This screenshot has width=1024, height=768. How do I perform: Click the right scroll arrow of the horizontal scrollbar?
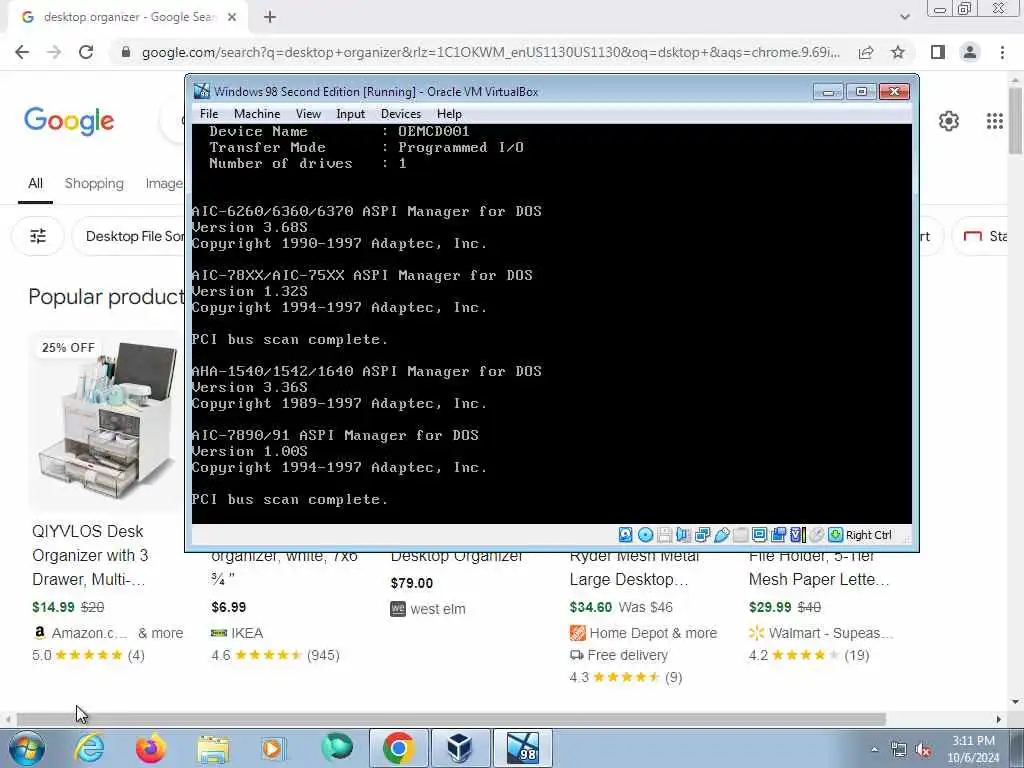tap(999, 719)
